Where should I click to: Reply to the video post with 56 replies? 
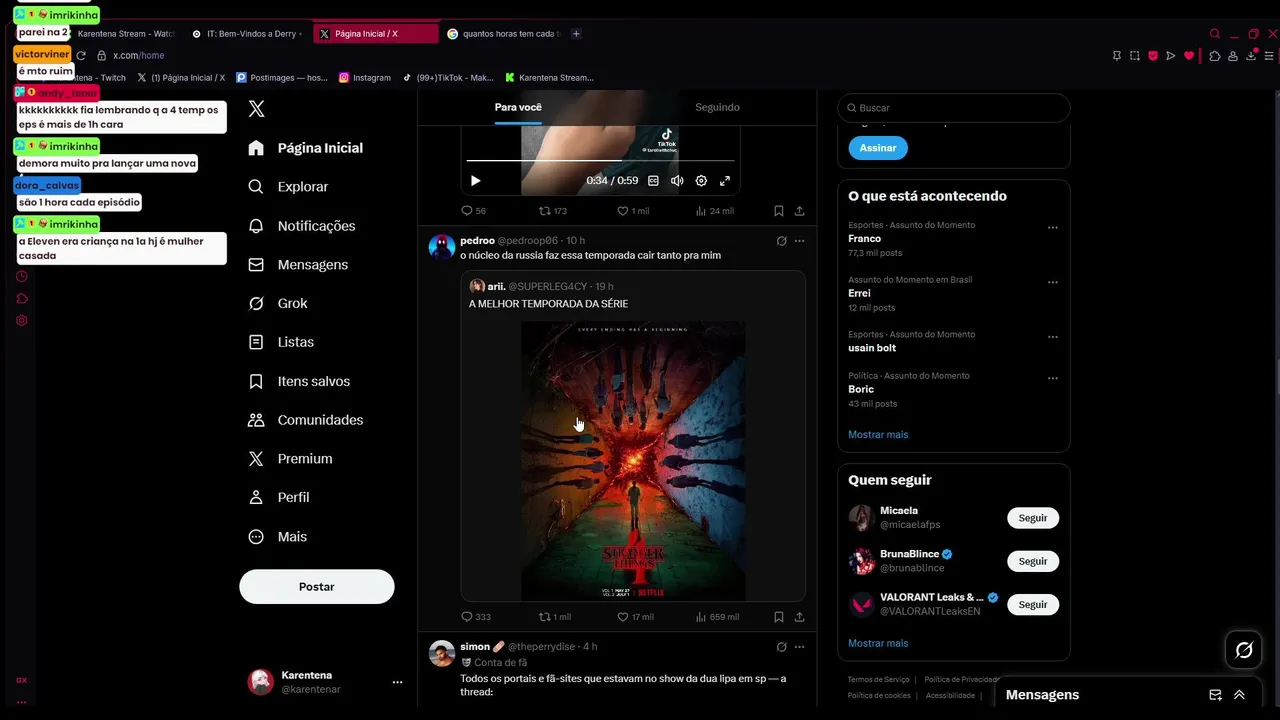pyautogui.click(x=473, y=211)
